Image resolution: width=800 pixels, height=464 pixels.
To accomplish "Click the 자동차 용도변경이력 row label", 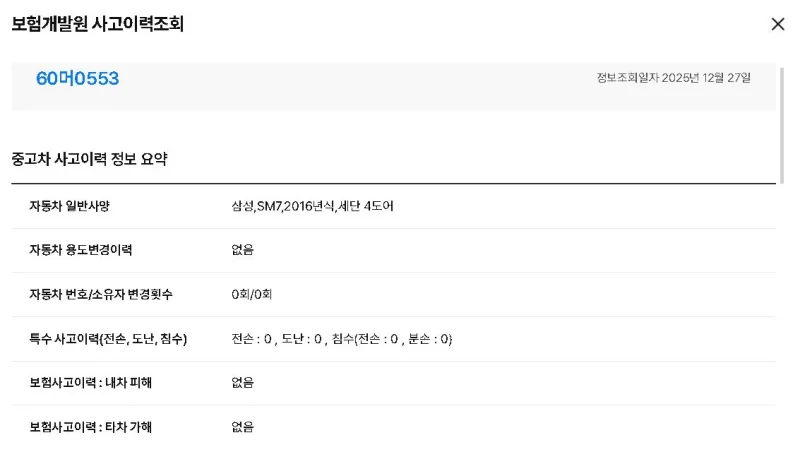I will pyautogui.click(x=81, y=250).
